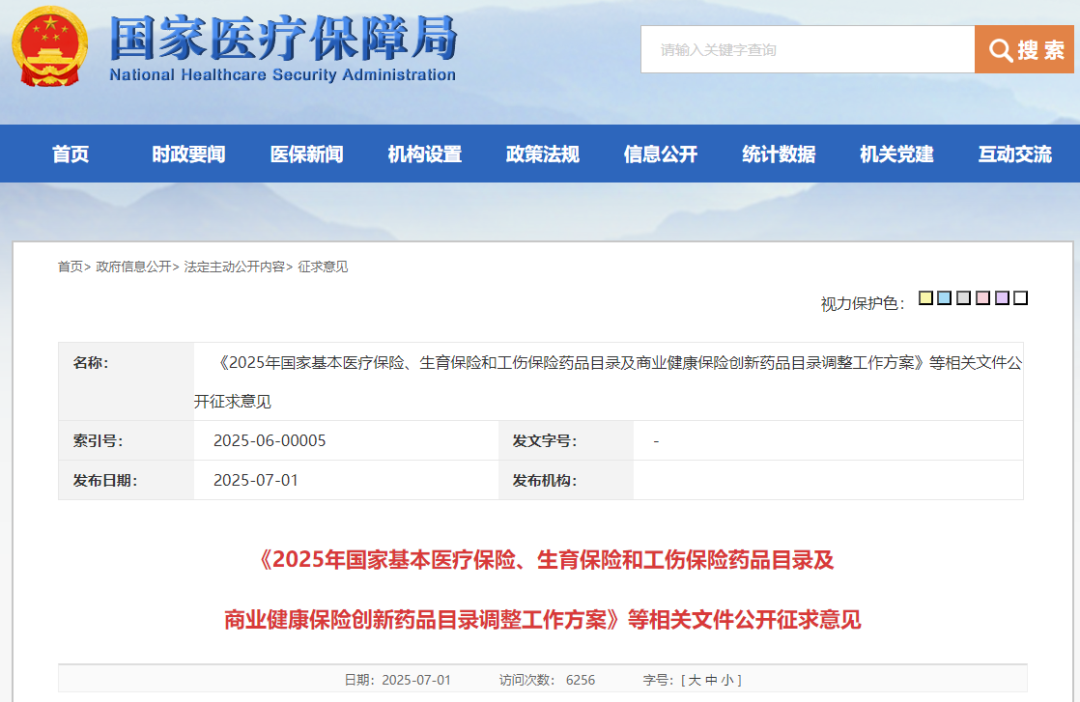This screenshot has height=702, width=1080.
Task: Open the 时政要闻 menu item
Action: click(187, 154)
